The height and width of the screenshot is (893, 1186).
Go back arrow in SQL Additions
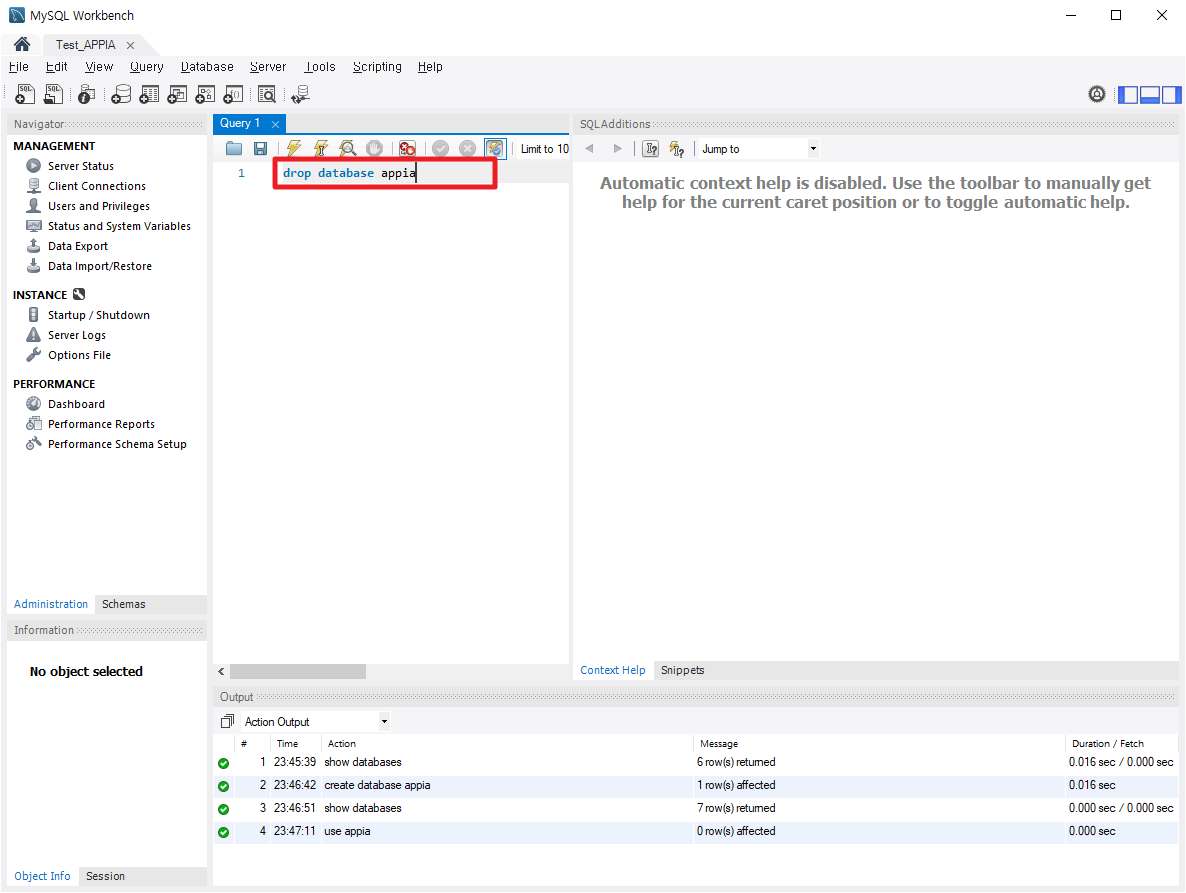589,149
